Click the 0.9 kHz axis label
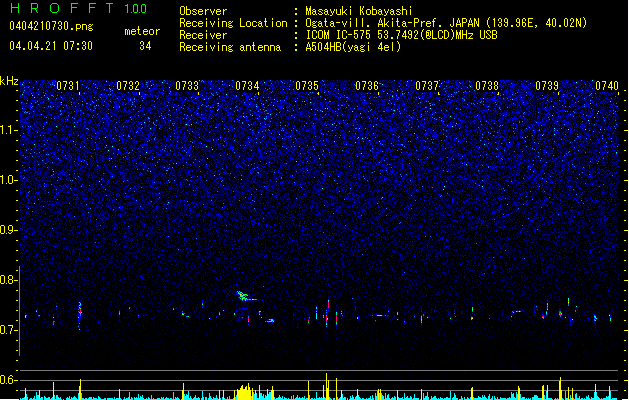Screen dimensions: 629x400 (9, 230)
